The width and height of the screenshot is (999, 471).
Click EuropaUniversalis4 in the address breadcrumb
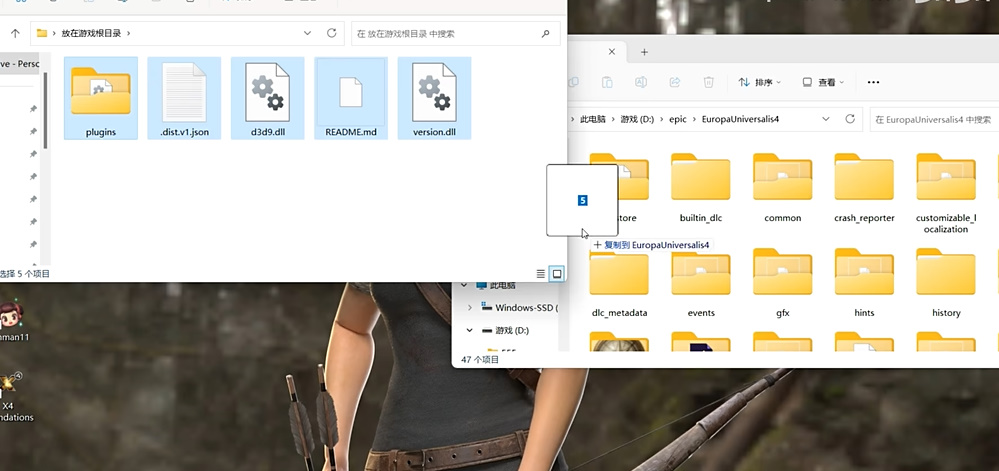pos(740,119)
